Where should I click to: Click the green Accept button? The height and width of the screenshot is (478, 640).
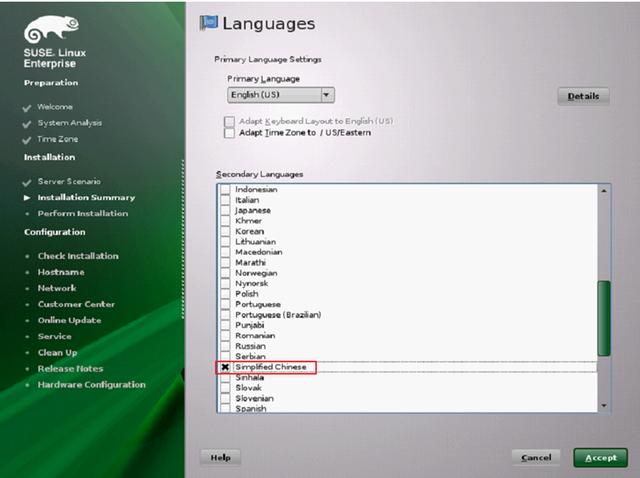601,458
